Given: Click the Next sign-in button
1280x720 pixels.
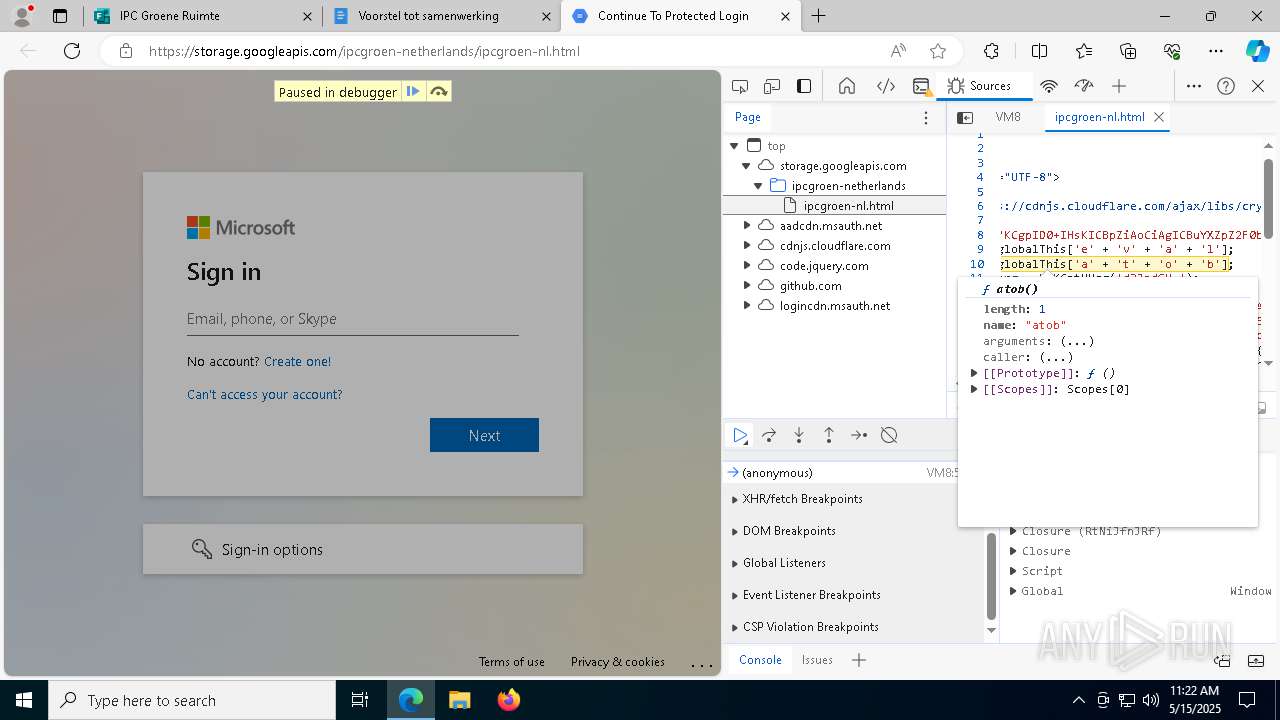Looking at the screenshot, I should (484, 435).
